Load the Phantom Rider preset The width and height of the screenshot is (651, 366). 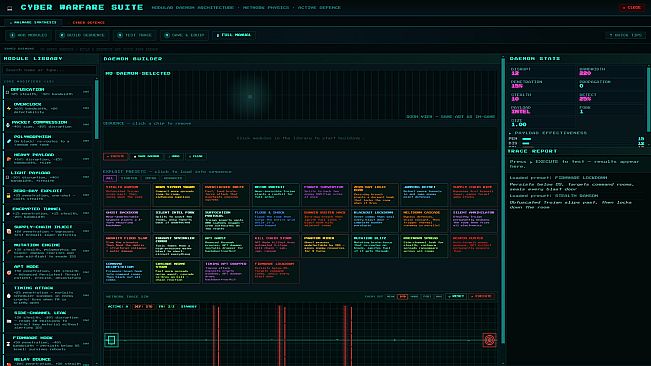325,246
